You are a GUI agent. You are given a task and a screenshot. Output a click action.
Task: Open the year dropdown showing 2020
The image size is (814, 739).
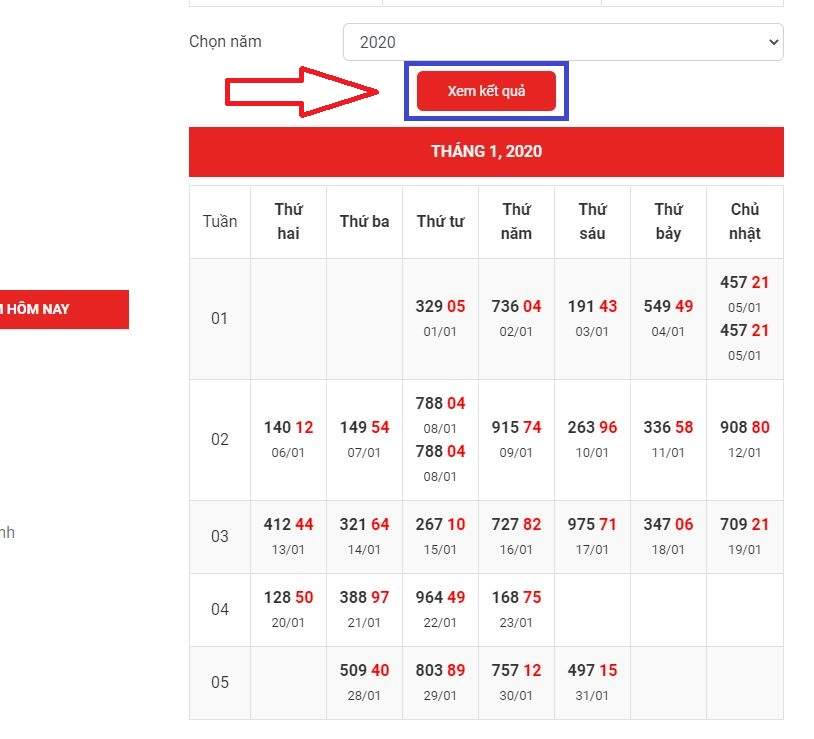click(563, 42)
